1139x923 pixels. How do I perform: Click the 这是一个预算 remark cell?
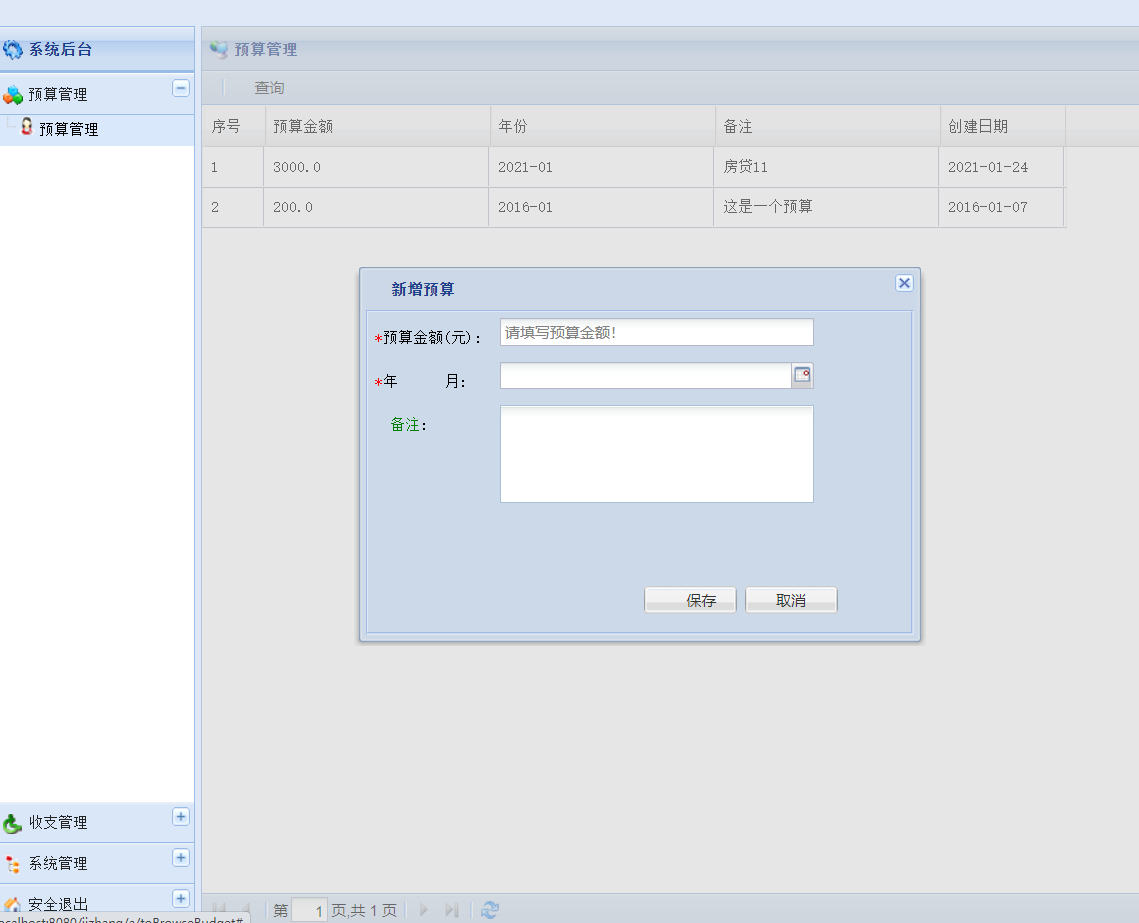(827, 207)
